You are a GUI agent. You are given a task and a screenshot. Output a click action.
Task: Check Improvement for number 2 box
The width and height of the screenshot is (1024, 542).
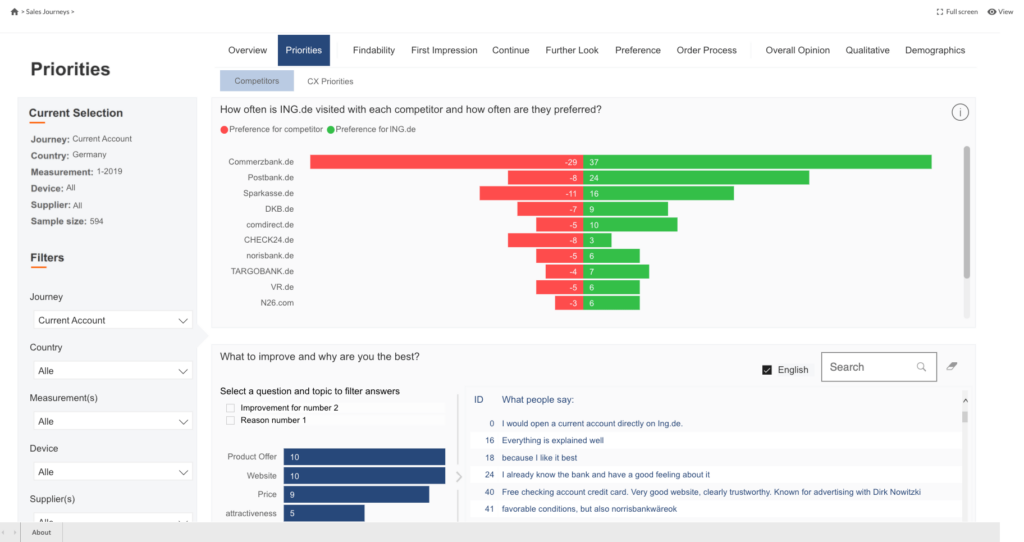click(231, 408)
